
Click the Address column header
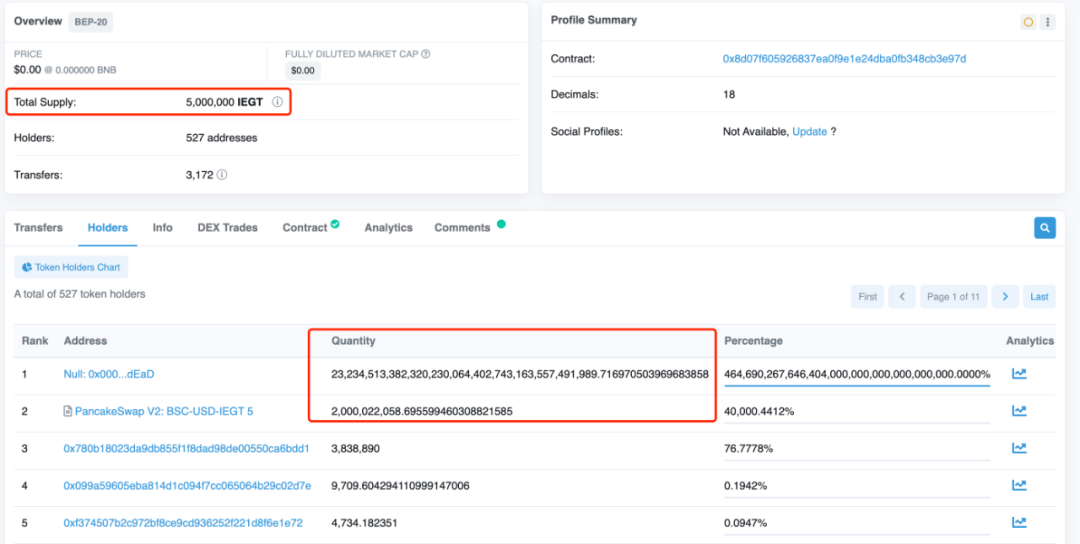[x=85, y=341]
